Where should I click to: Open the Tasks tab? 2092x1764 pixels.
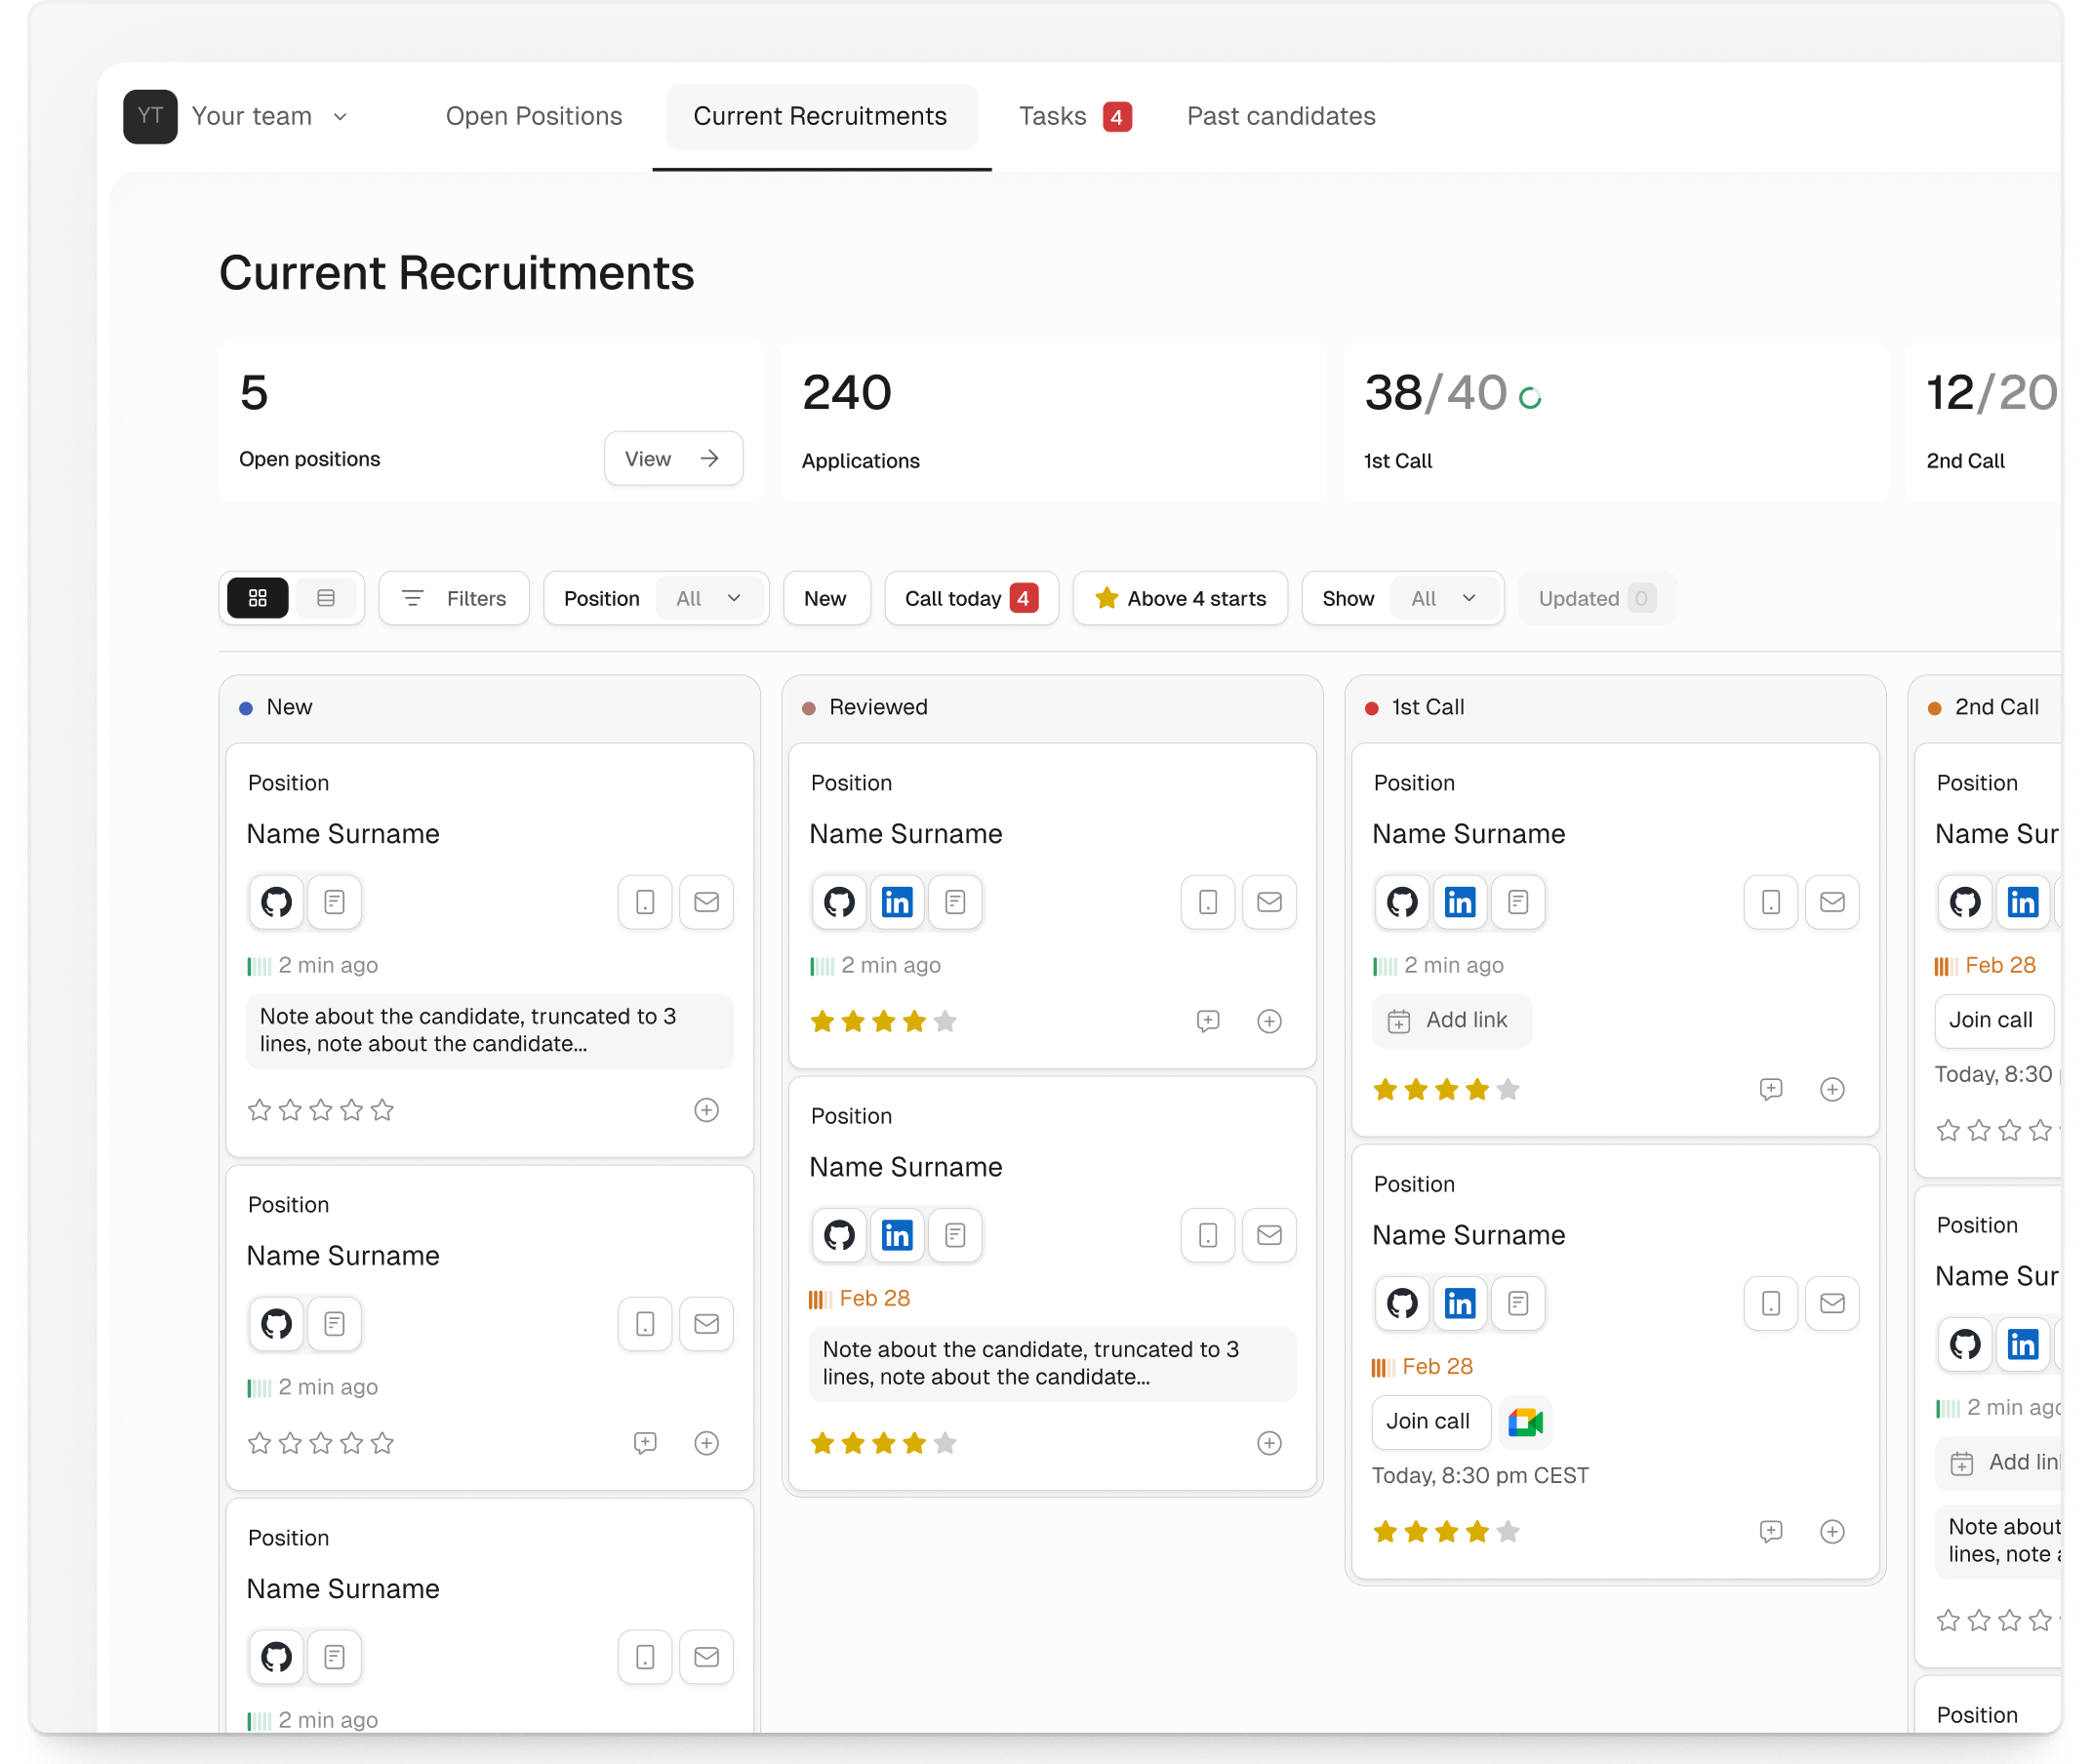click(x=1075, y=117)
